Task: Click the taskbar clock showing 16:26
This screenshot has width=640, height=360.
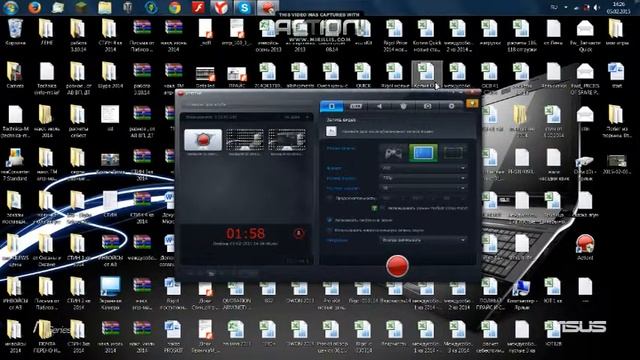Action: pos(619,7)
